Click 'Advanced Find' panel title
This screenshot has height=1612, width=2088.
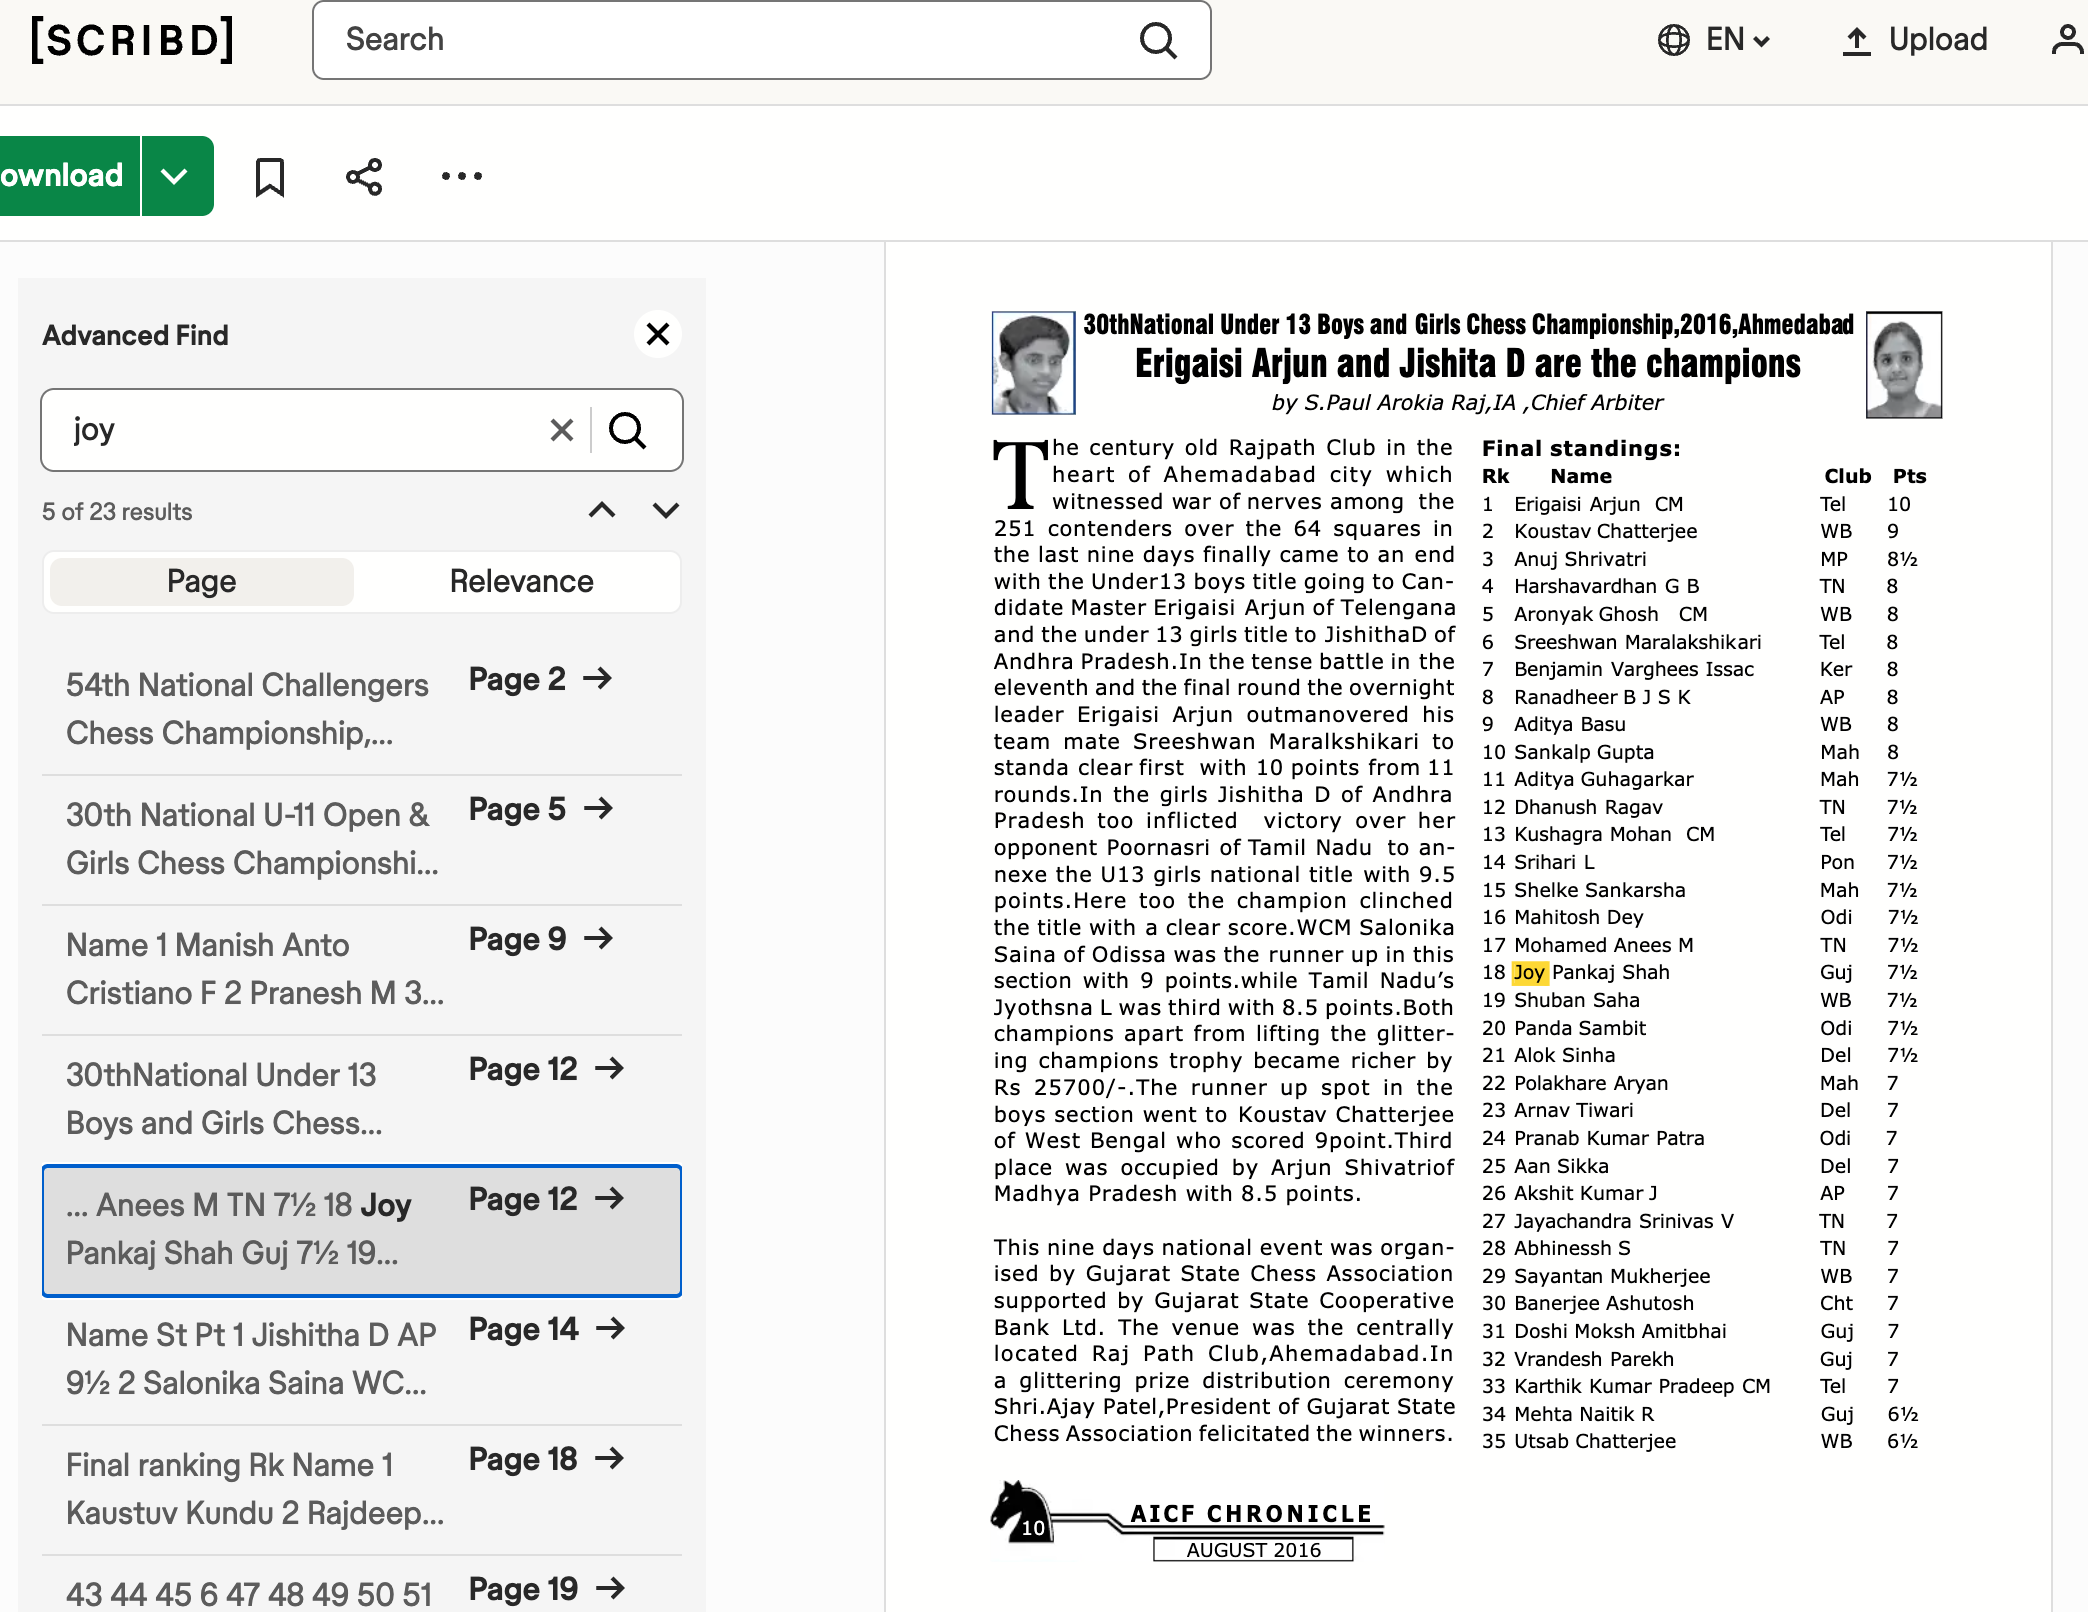coord(135,336)
